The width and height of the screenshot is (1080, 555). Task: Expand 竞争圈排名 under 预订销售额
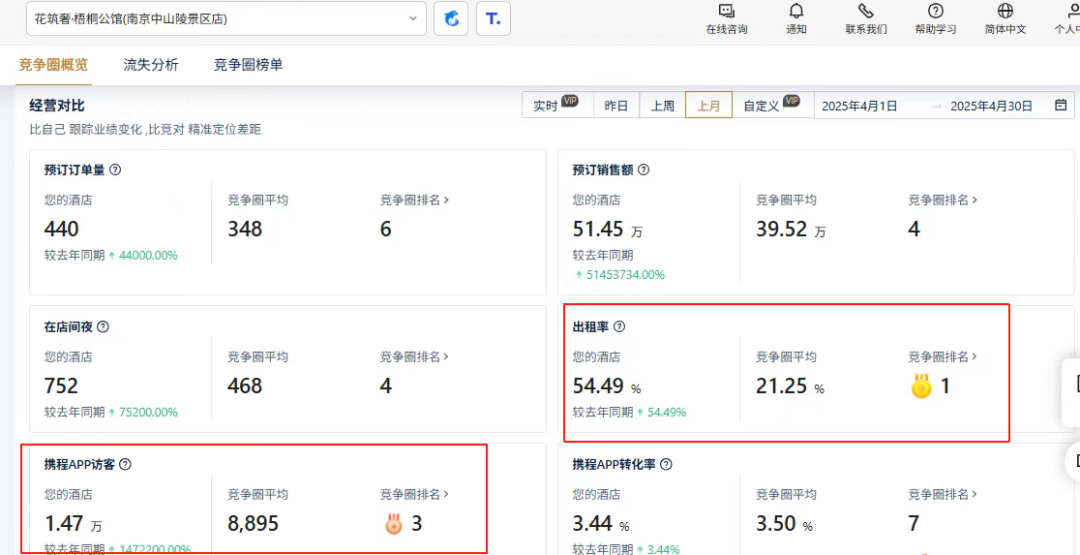click(942, 200)
